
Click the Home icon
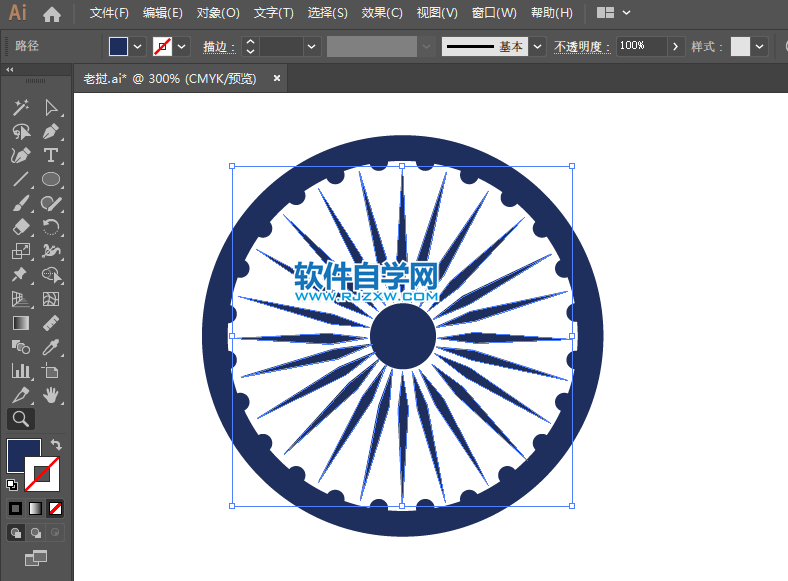coord(52,14)
